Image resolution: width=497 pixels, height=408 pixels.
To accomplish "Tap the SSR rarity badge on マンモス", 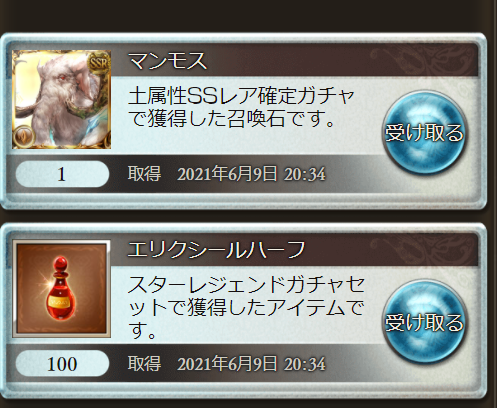I will [99, 62].
